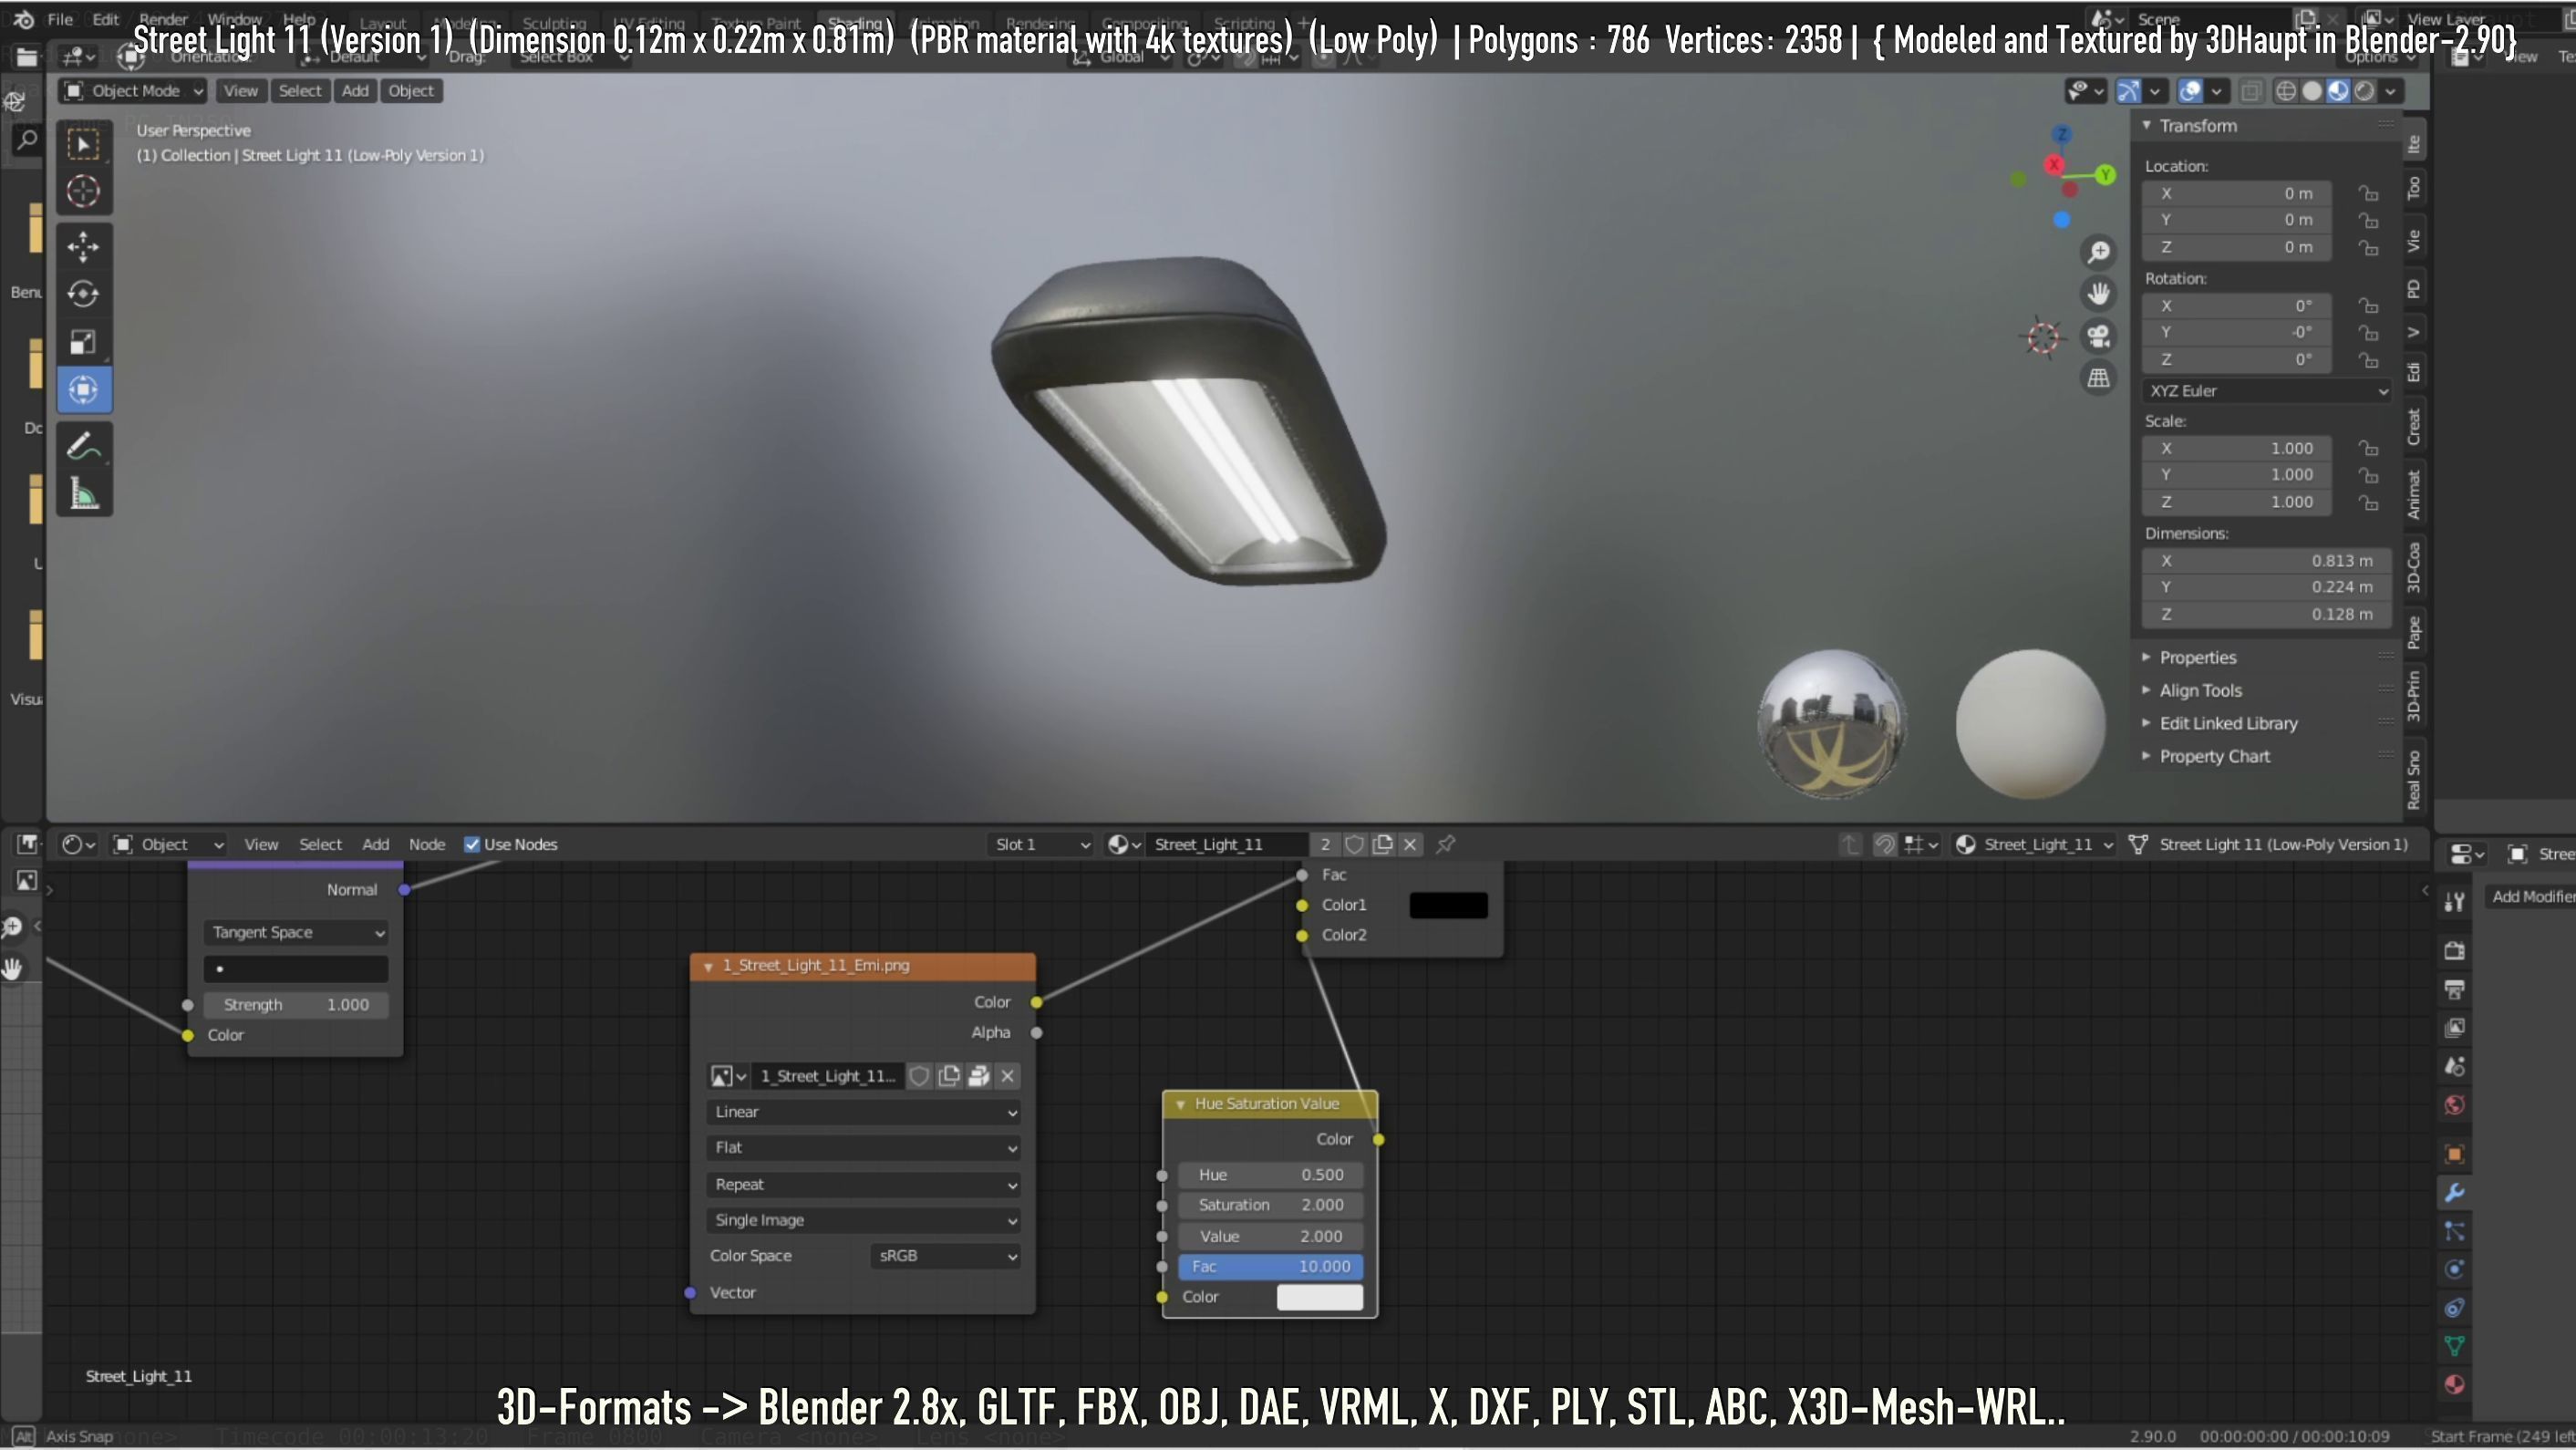Select the Annotate tool
Screen dimensions: 2576x1450
coord(83,446)
